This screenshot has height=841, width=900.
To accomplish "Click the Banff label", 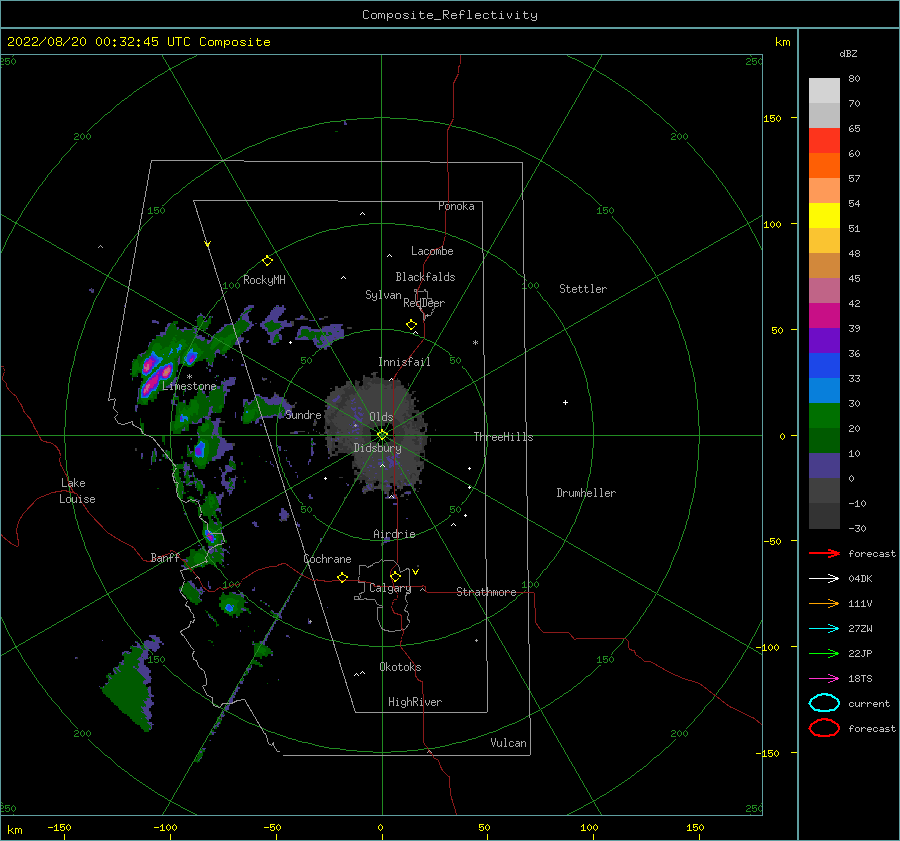I will pos(165,557).
